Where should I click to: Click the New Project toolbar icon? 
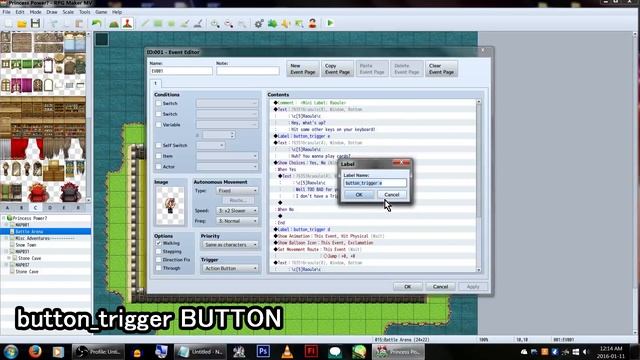click(x=8, y=23)
